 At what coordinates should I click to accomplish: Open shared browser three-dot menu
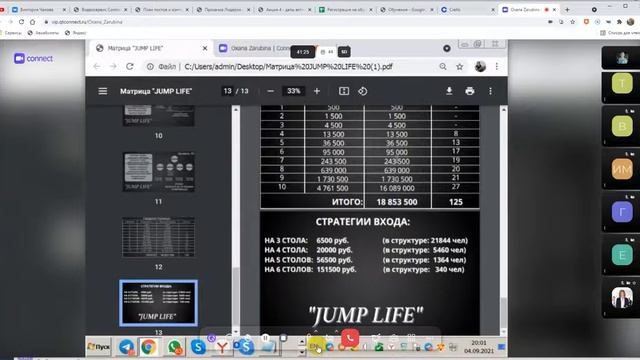tap(497, 66)
